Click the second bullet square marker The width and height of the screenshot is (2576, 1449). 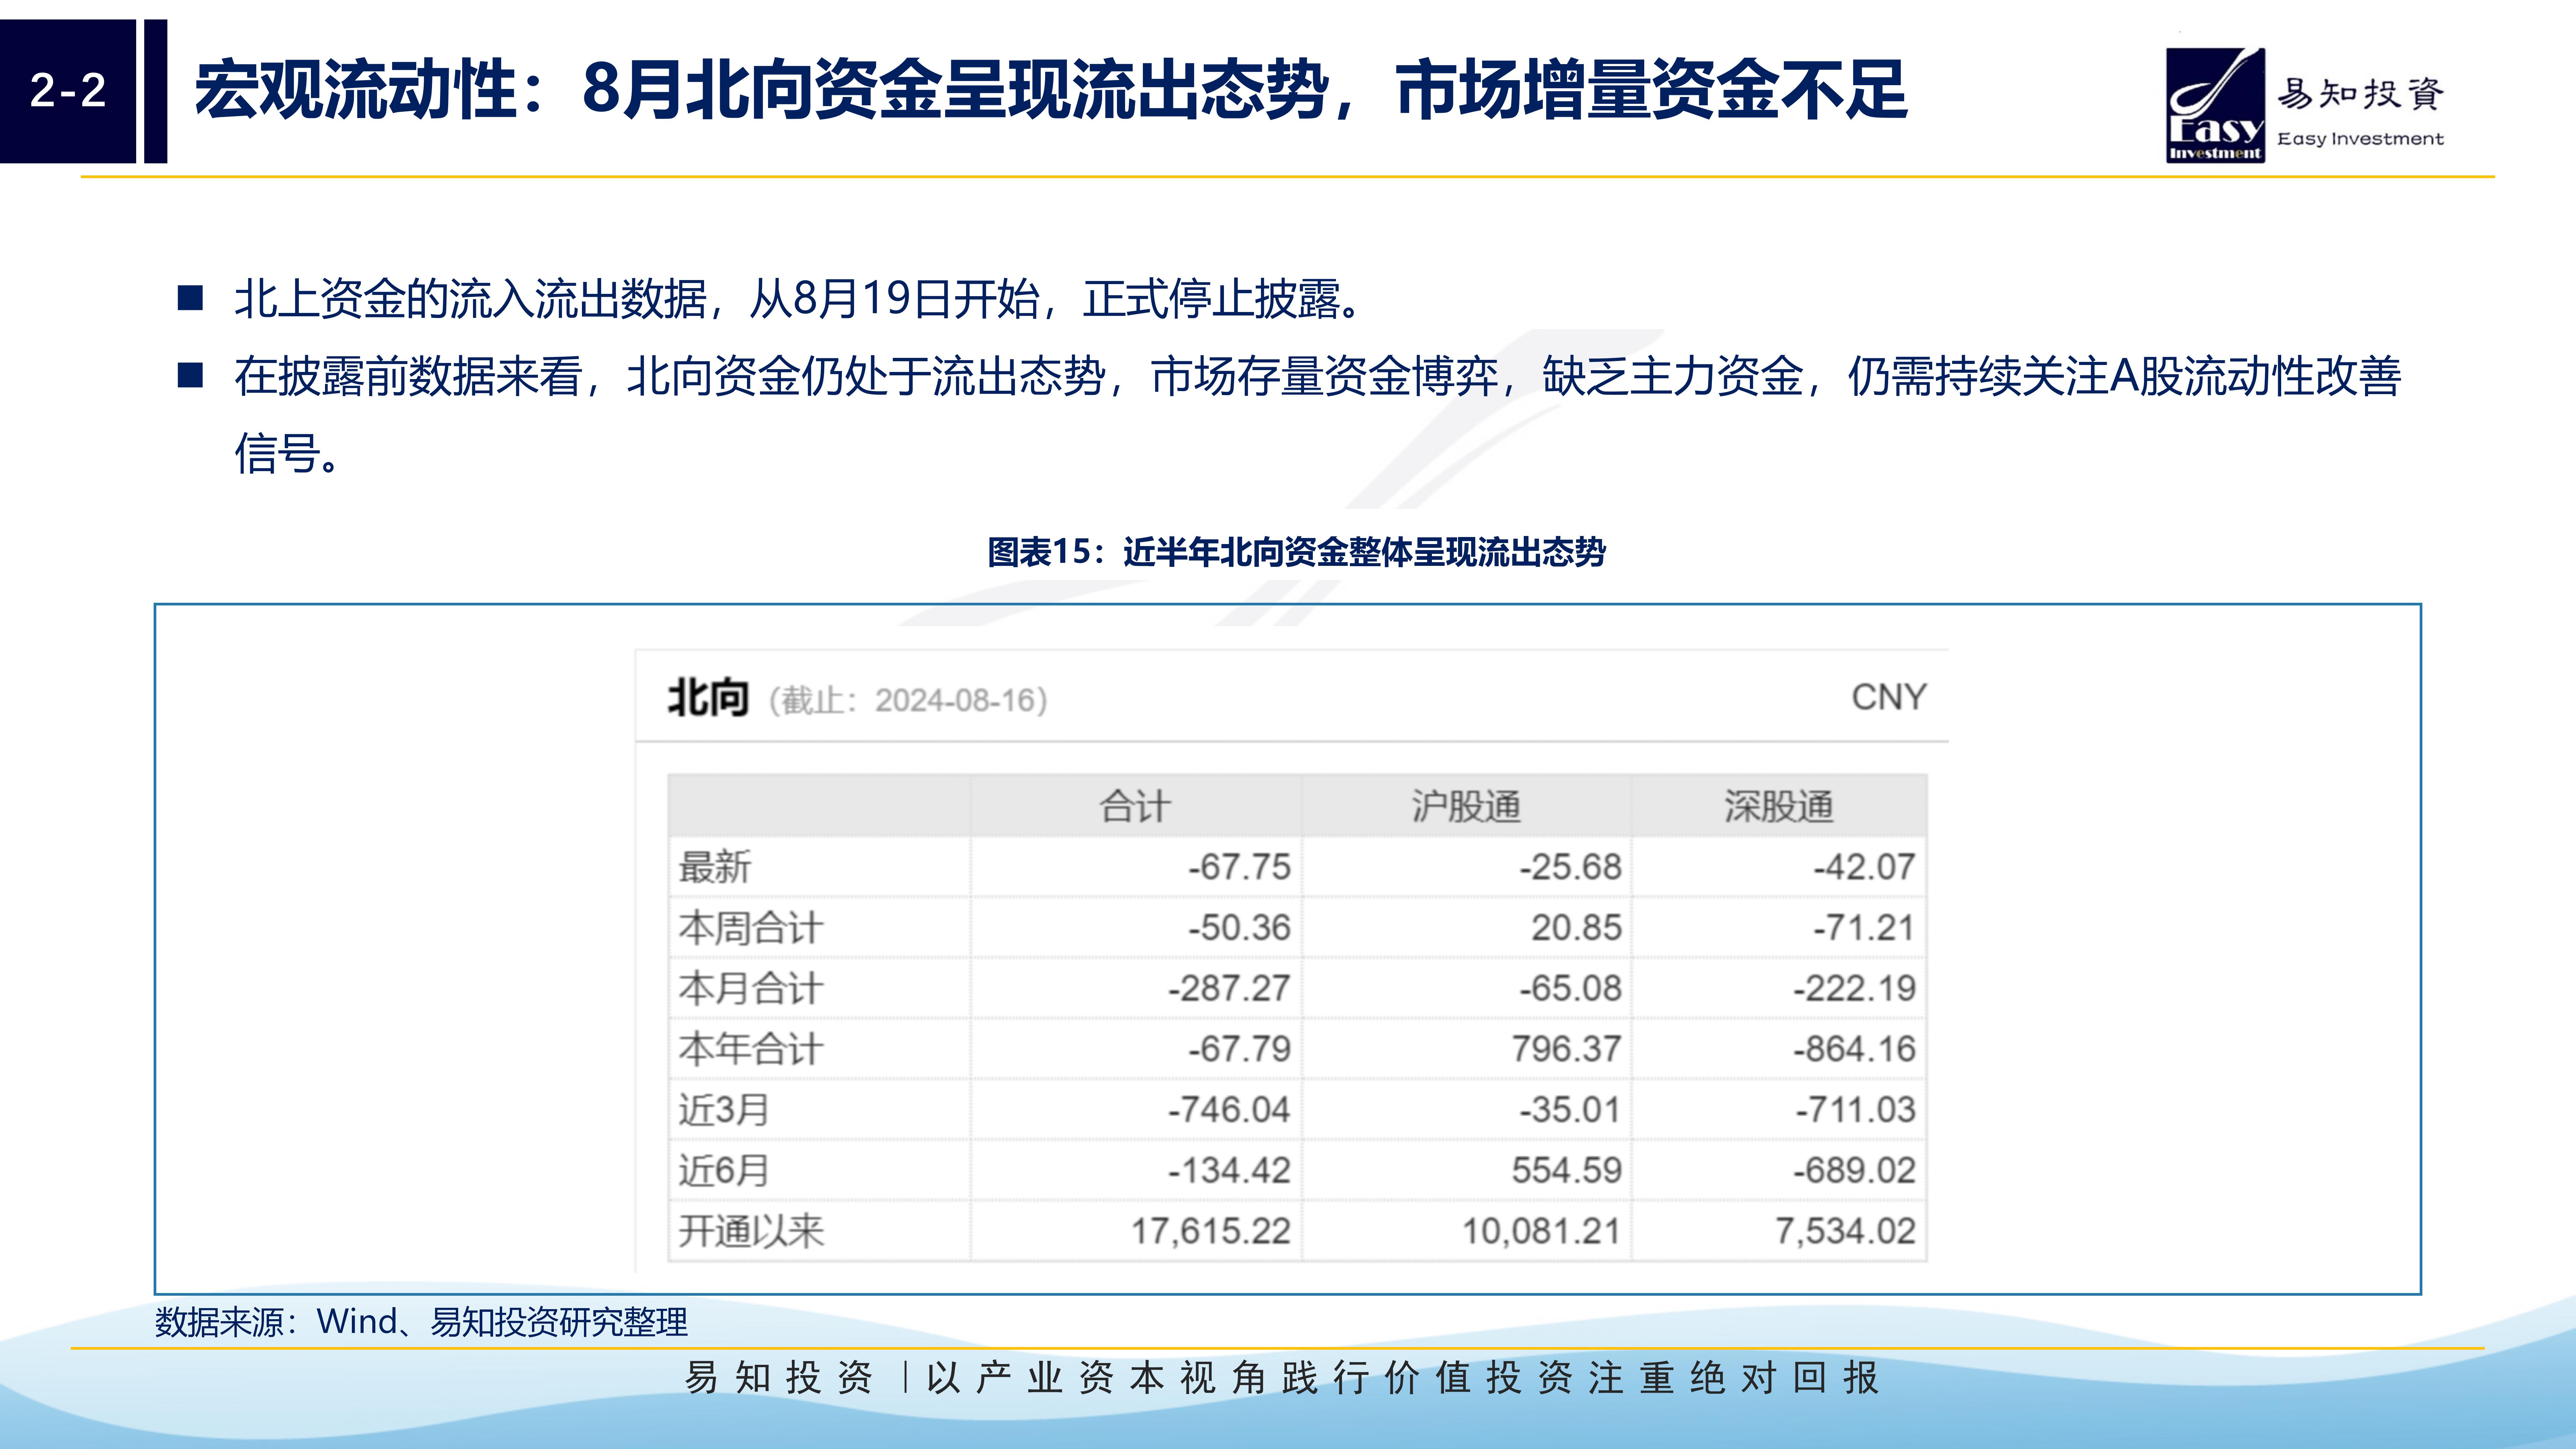click(190, 375)
